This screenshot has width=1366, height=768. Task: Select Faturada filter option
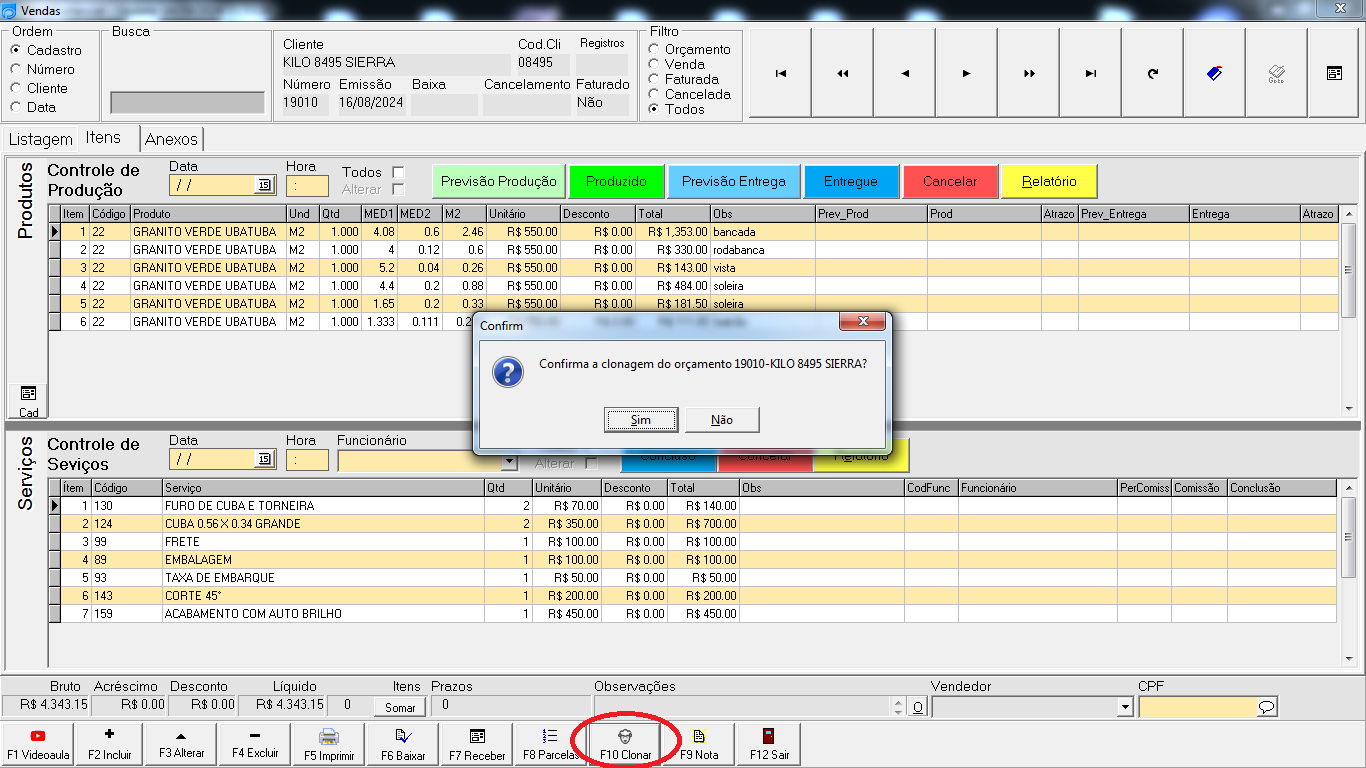[655, 79]
